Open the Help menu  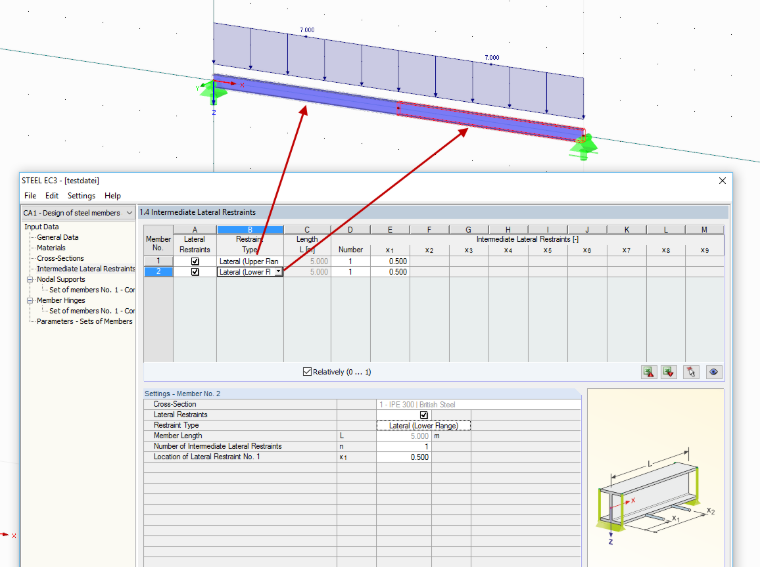click(x=112, y=196)
